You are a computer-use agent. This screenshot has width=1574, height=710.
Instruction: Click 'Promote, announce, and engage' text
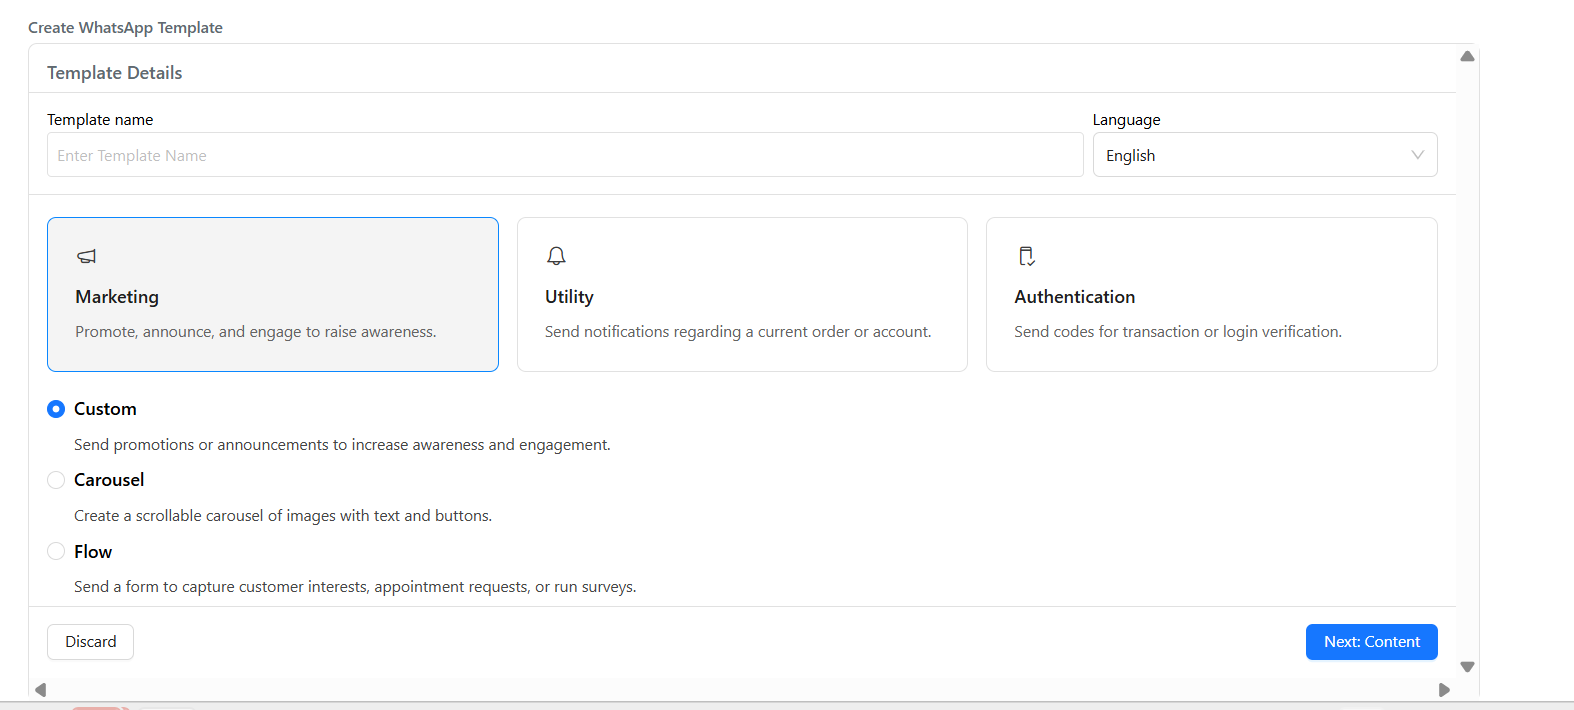(256, 332)
